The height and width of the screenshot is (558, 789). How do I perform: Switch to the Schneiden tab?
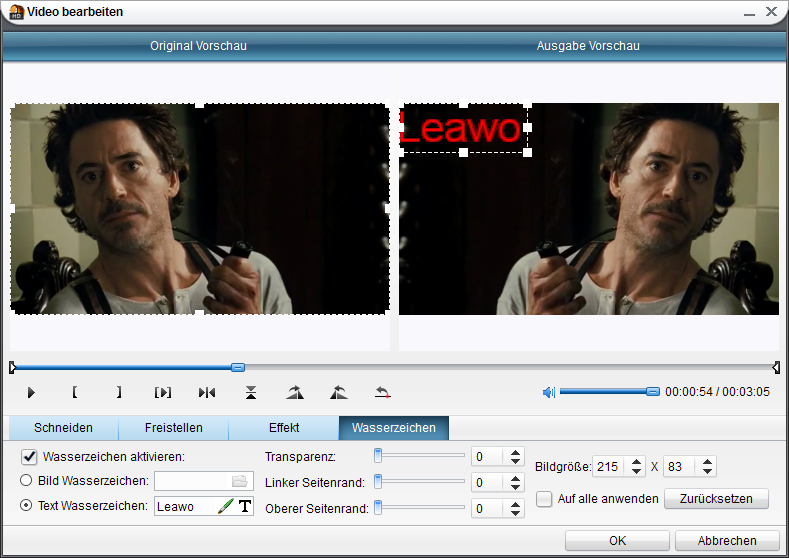point(63,428)
